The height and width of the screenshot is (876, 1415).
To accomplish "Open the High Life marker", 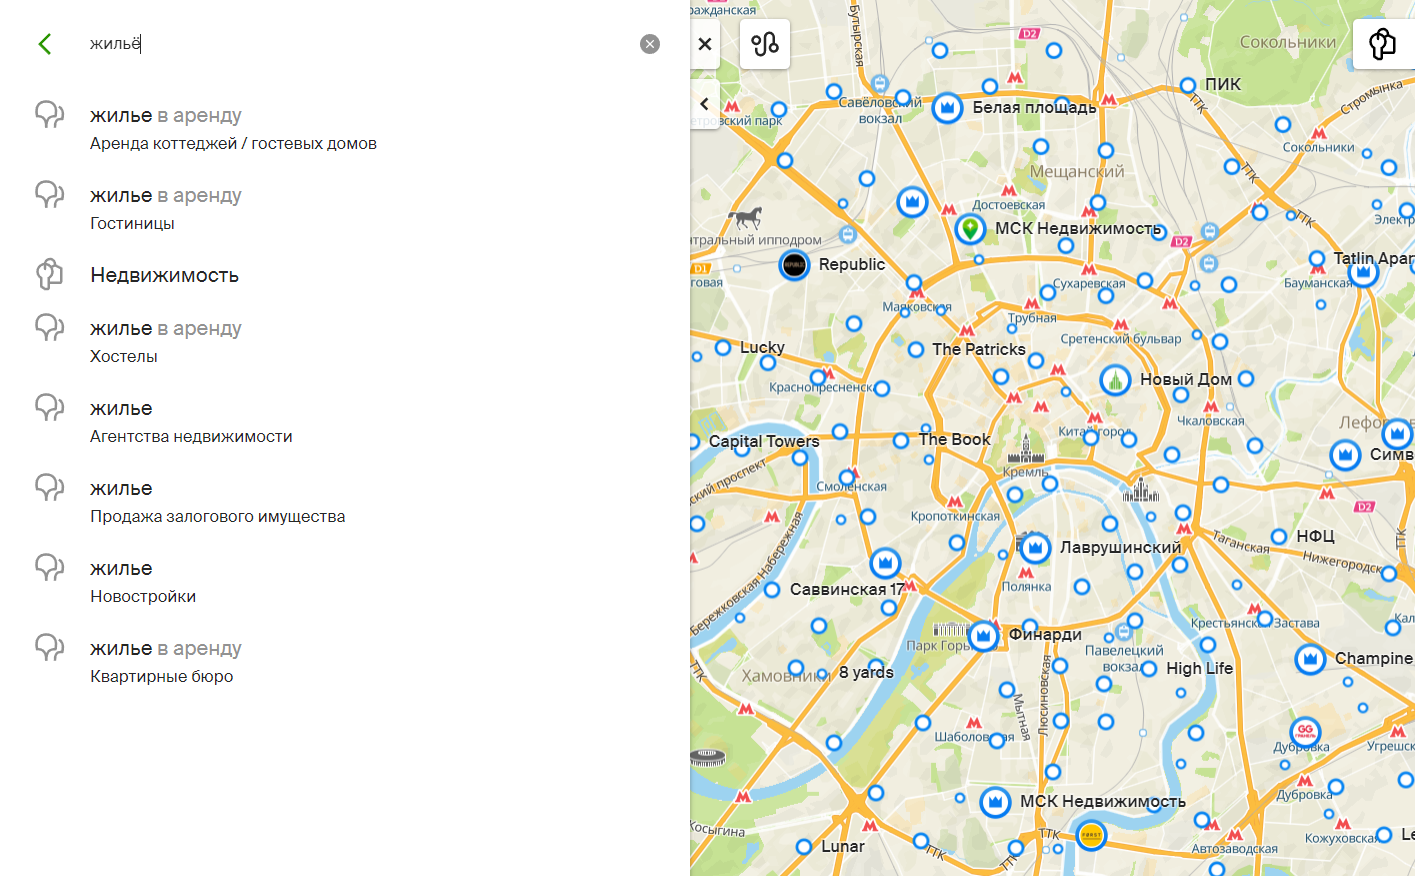I will (1149, 668).
